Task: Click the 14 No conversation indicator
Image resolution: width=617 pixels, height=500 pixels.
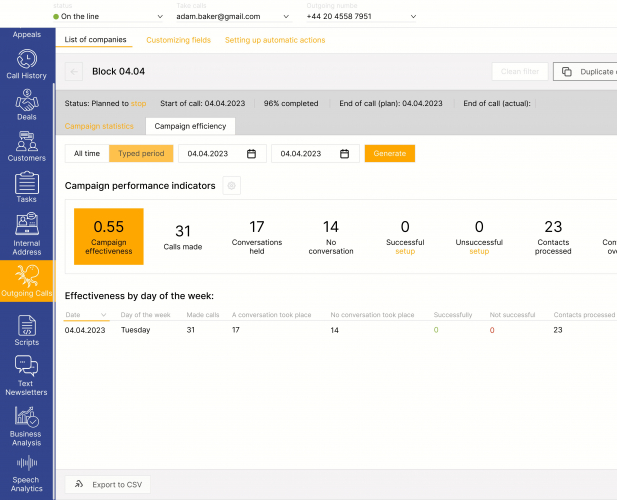Action: pyautogui.click(x=331, y=237)
